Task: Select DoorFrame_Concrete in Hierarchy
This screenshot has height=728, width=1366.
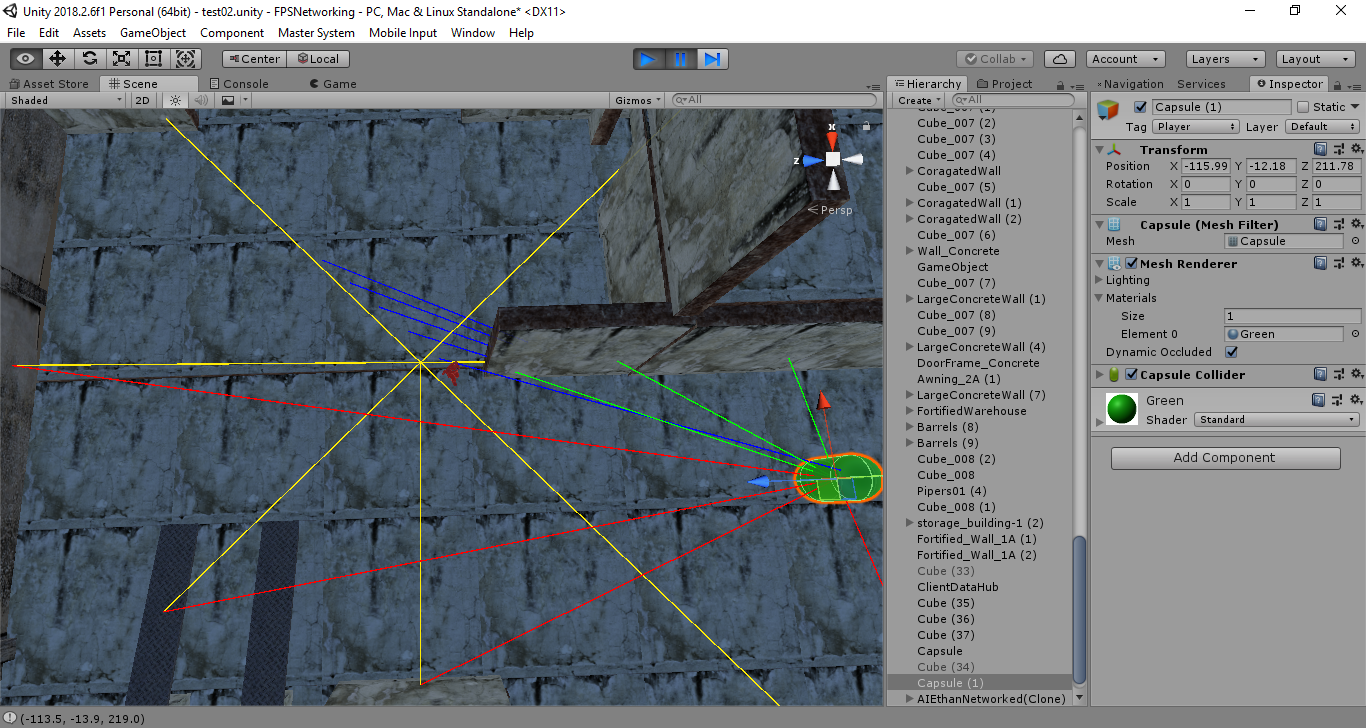Action: tap(978, 363)
